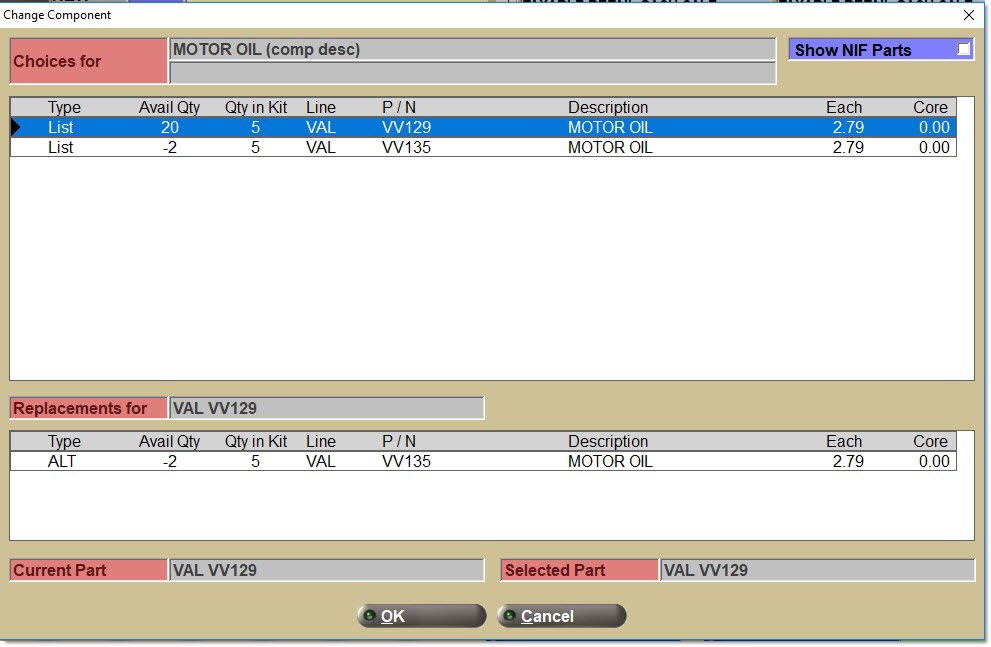Screen dimensions: 991x647
Task: Click the Each header in replacements list
Action: point(843,441)
